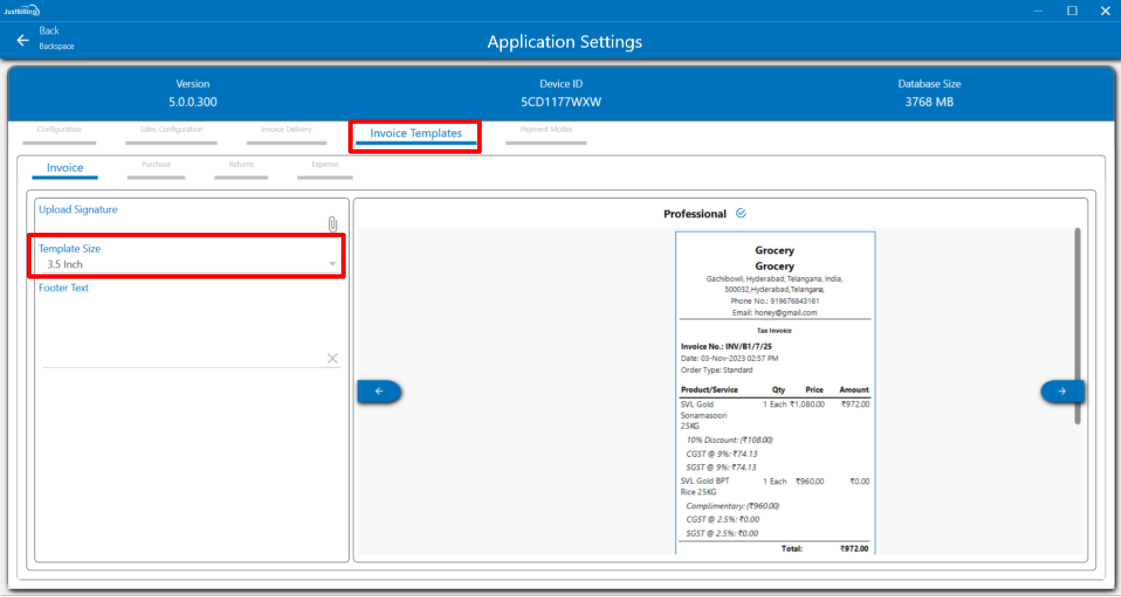1121x597 pixels.
Task: Open the Payment Modes tab
Action: (x=546, y=130)
